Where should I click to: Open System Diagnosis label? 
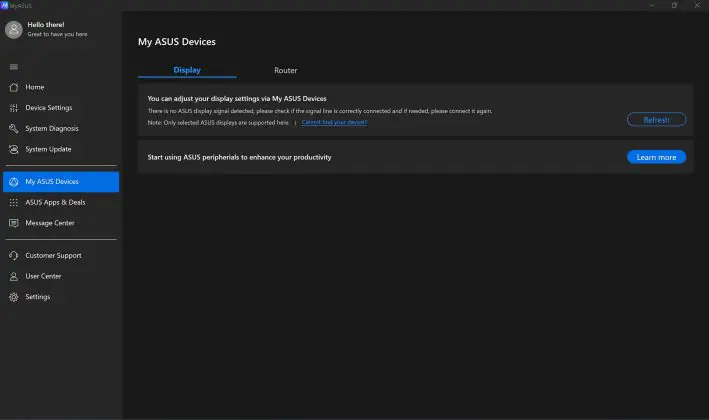coord(52,129)
